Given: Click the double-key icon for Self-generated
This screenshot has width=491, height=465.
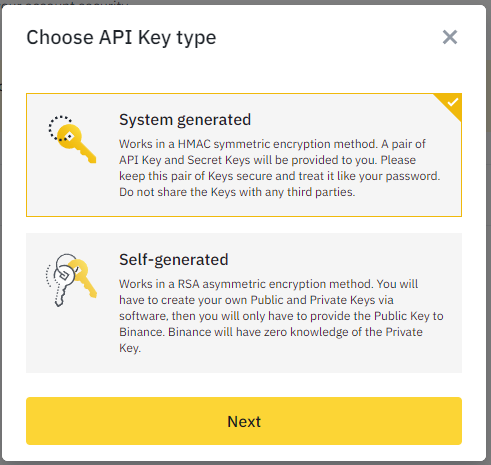Looking at the screenshot, I should (71, 280).
